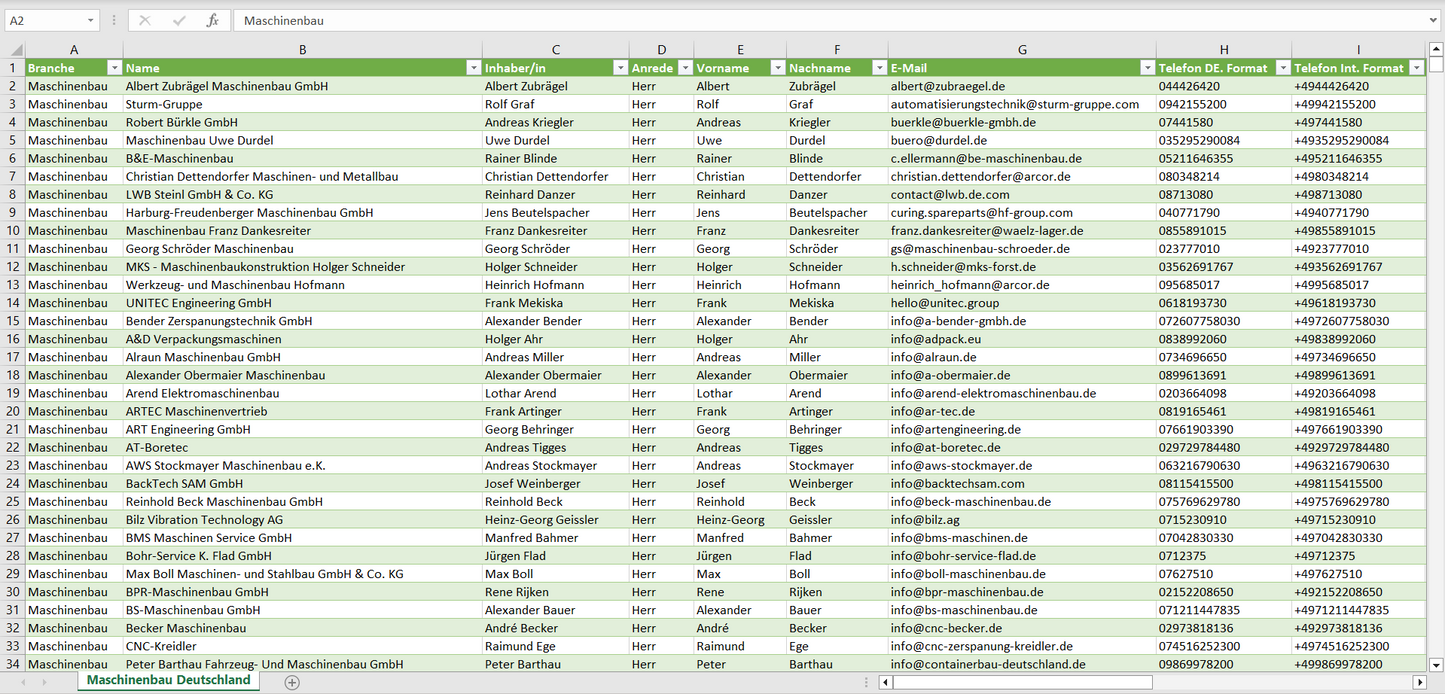Open the E-Mail column filter dropdown
Image resolution: width=1445 pixels, height=694 pixels.
(x=1147, y=68)
